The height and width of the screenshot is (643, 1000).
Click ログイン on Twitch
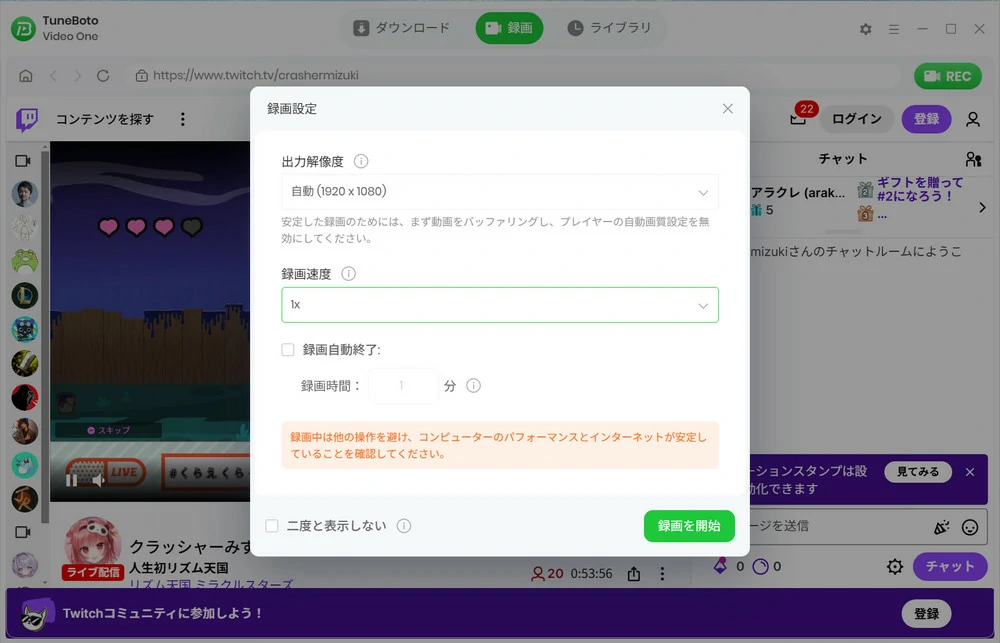click(857, 119)
